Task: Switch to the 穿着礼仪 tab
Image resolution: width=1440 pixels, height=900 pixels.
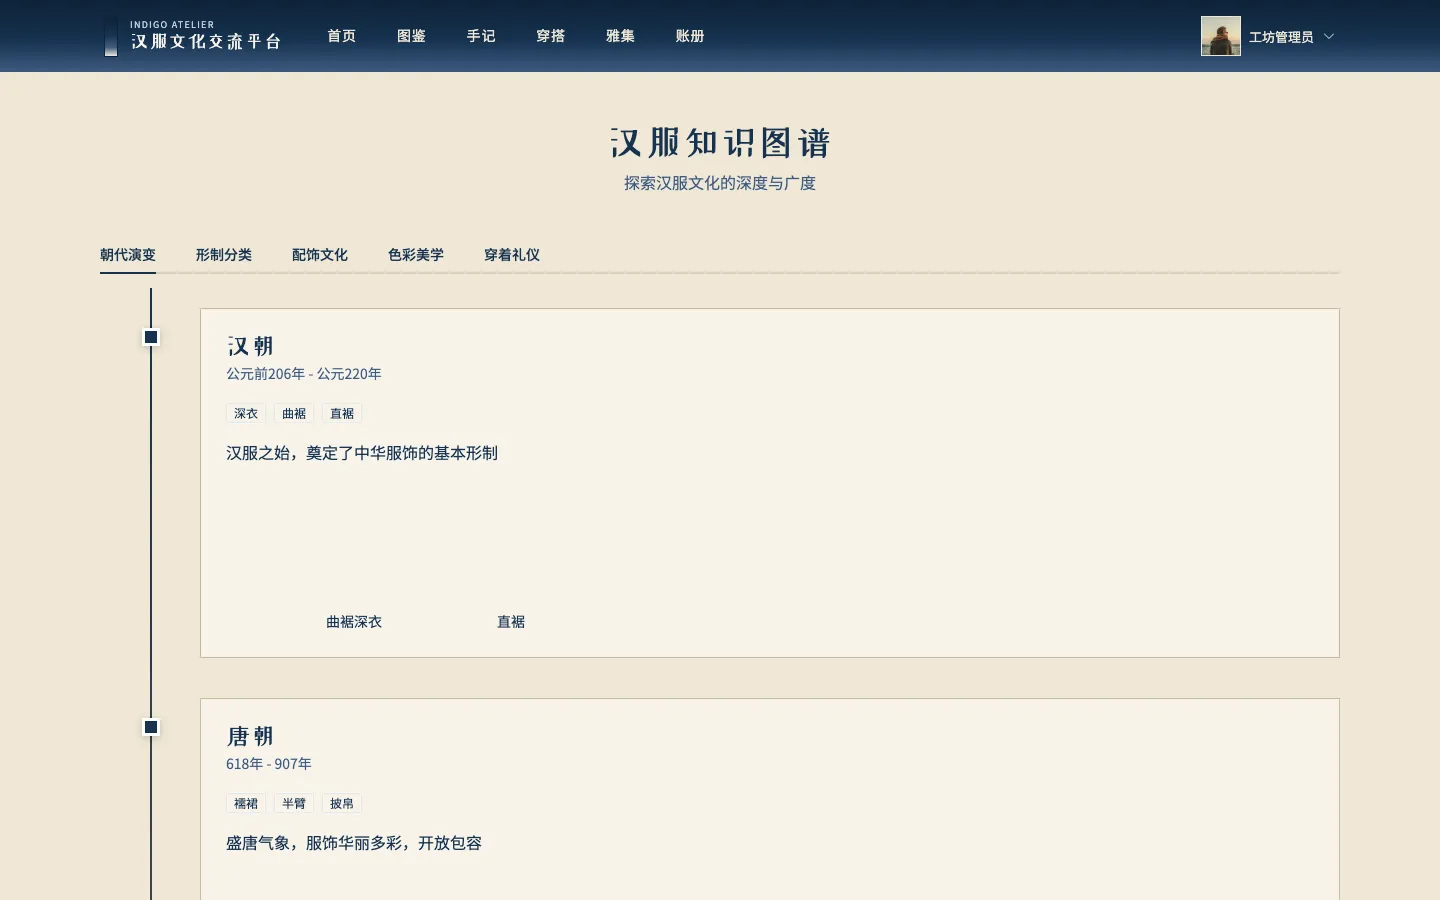Action: pos(512,255)
